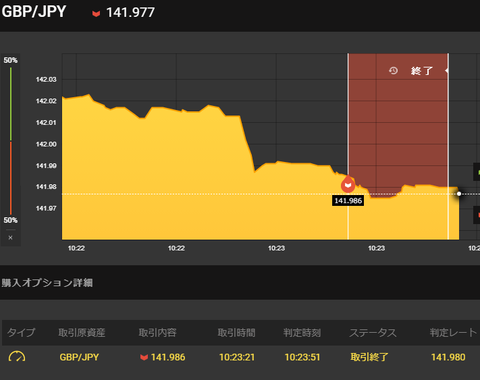The height and width of the screenshot is (380, 480).
Task: Click the 141.986 price label on the chart
Action: [x=348, y=201]
